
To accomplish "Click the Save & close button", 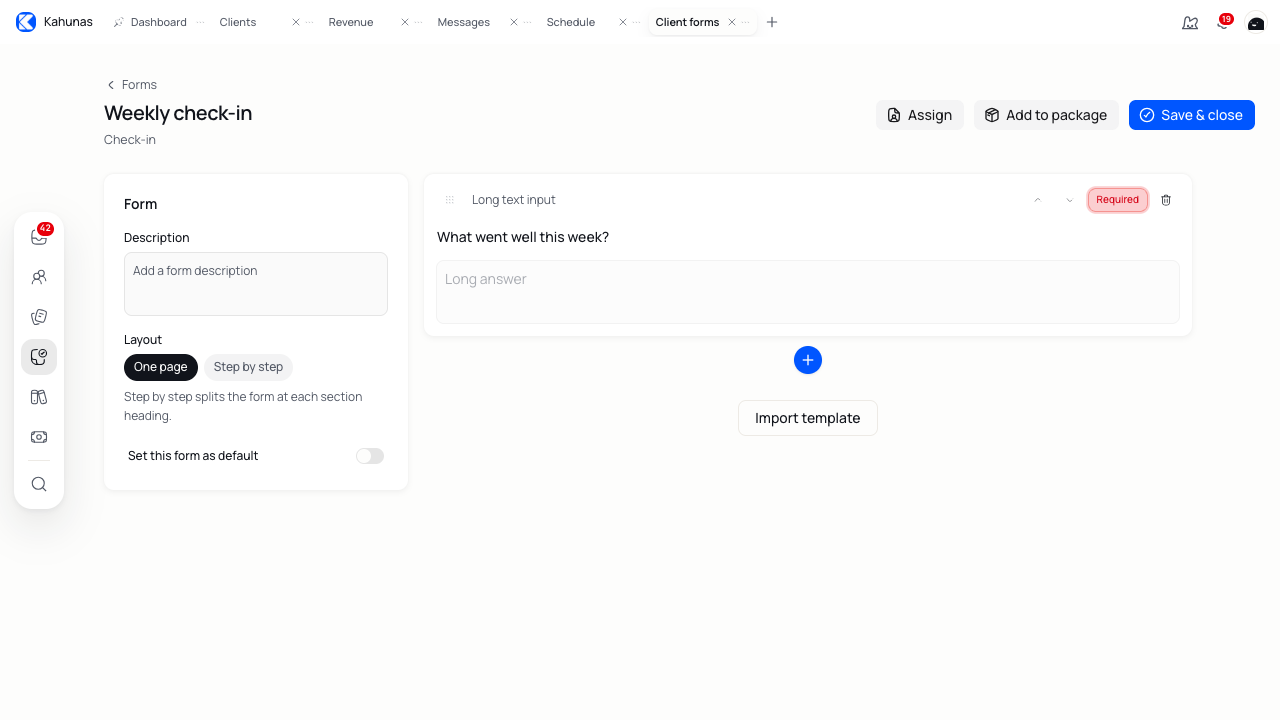I will pyautogui.click(x=1192, y=115).
